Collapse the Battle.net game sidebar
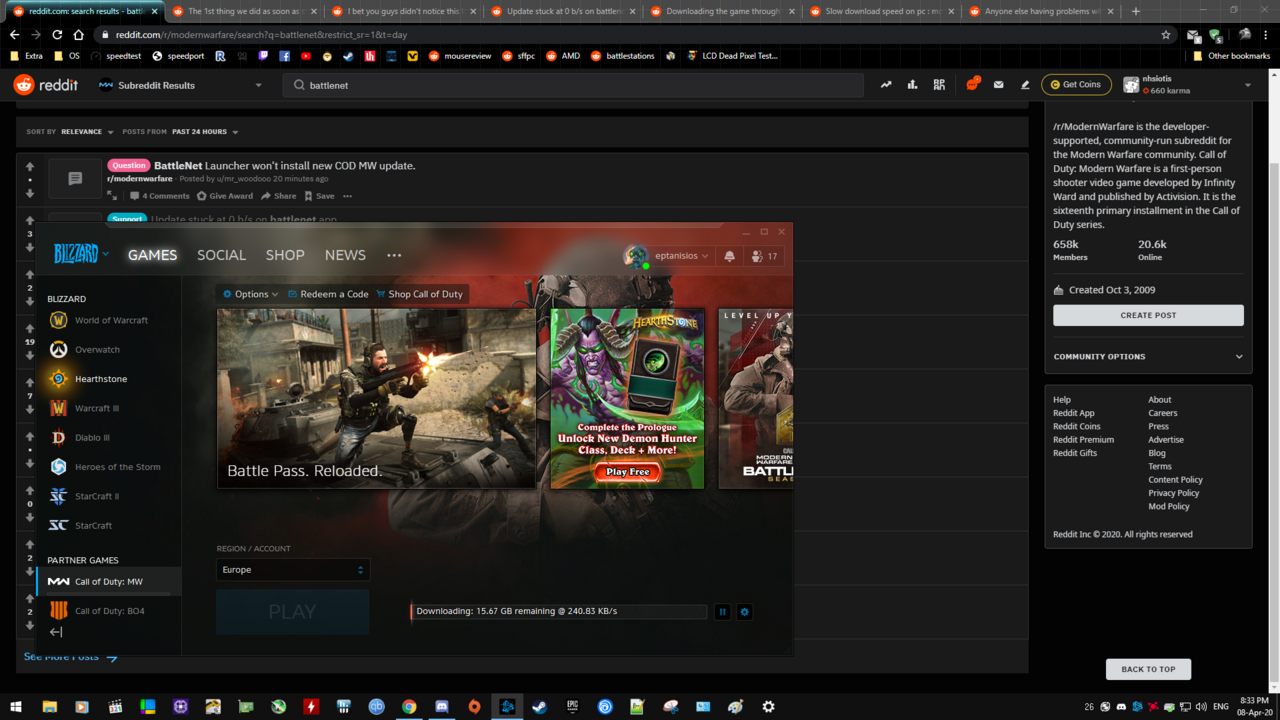The width and height of the screenshot is (1280, 720). point(56,632)
